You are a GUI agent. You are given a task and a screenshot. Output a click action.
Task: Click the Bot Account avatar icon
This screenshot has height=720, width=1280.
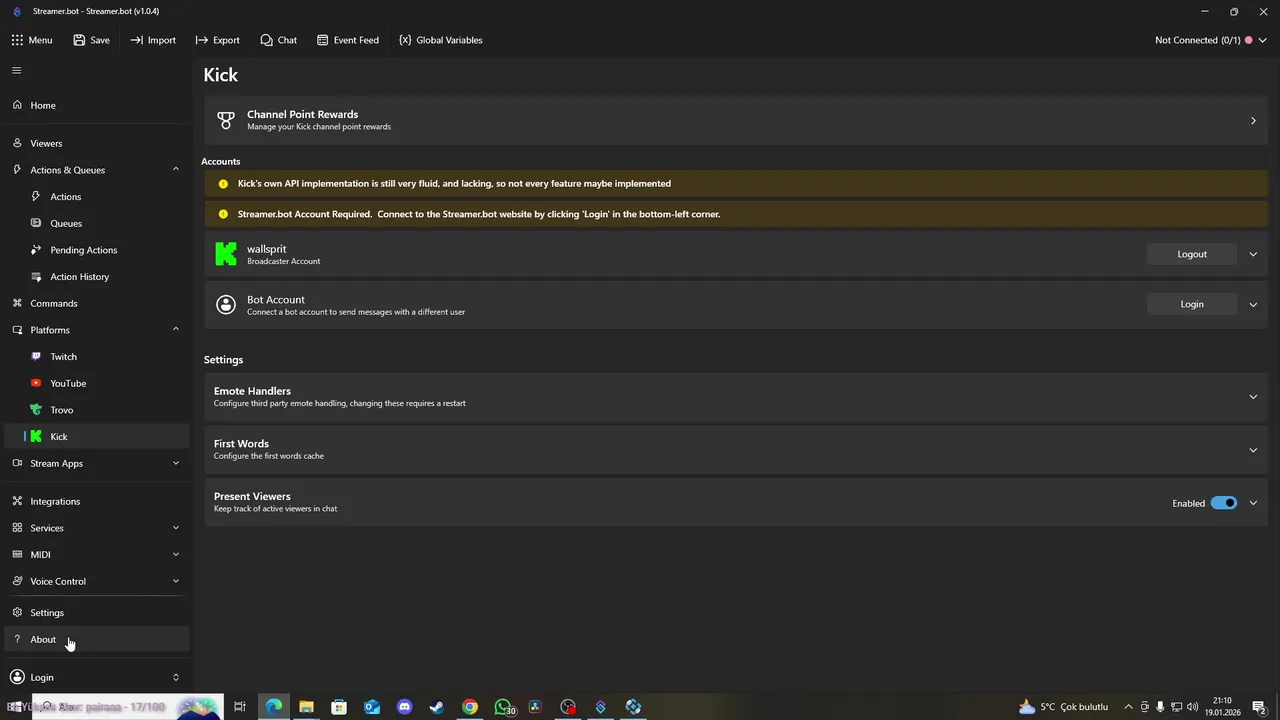click(226, 304)
